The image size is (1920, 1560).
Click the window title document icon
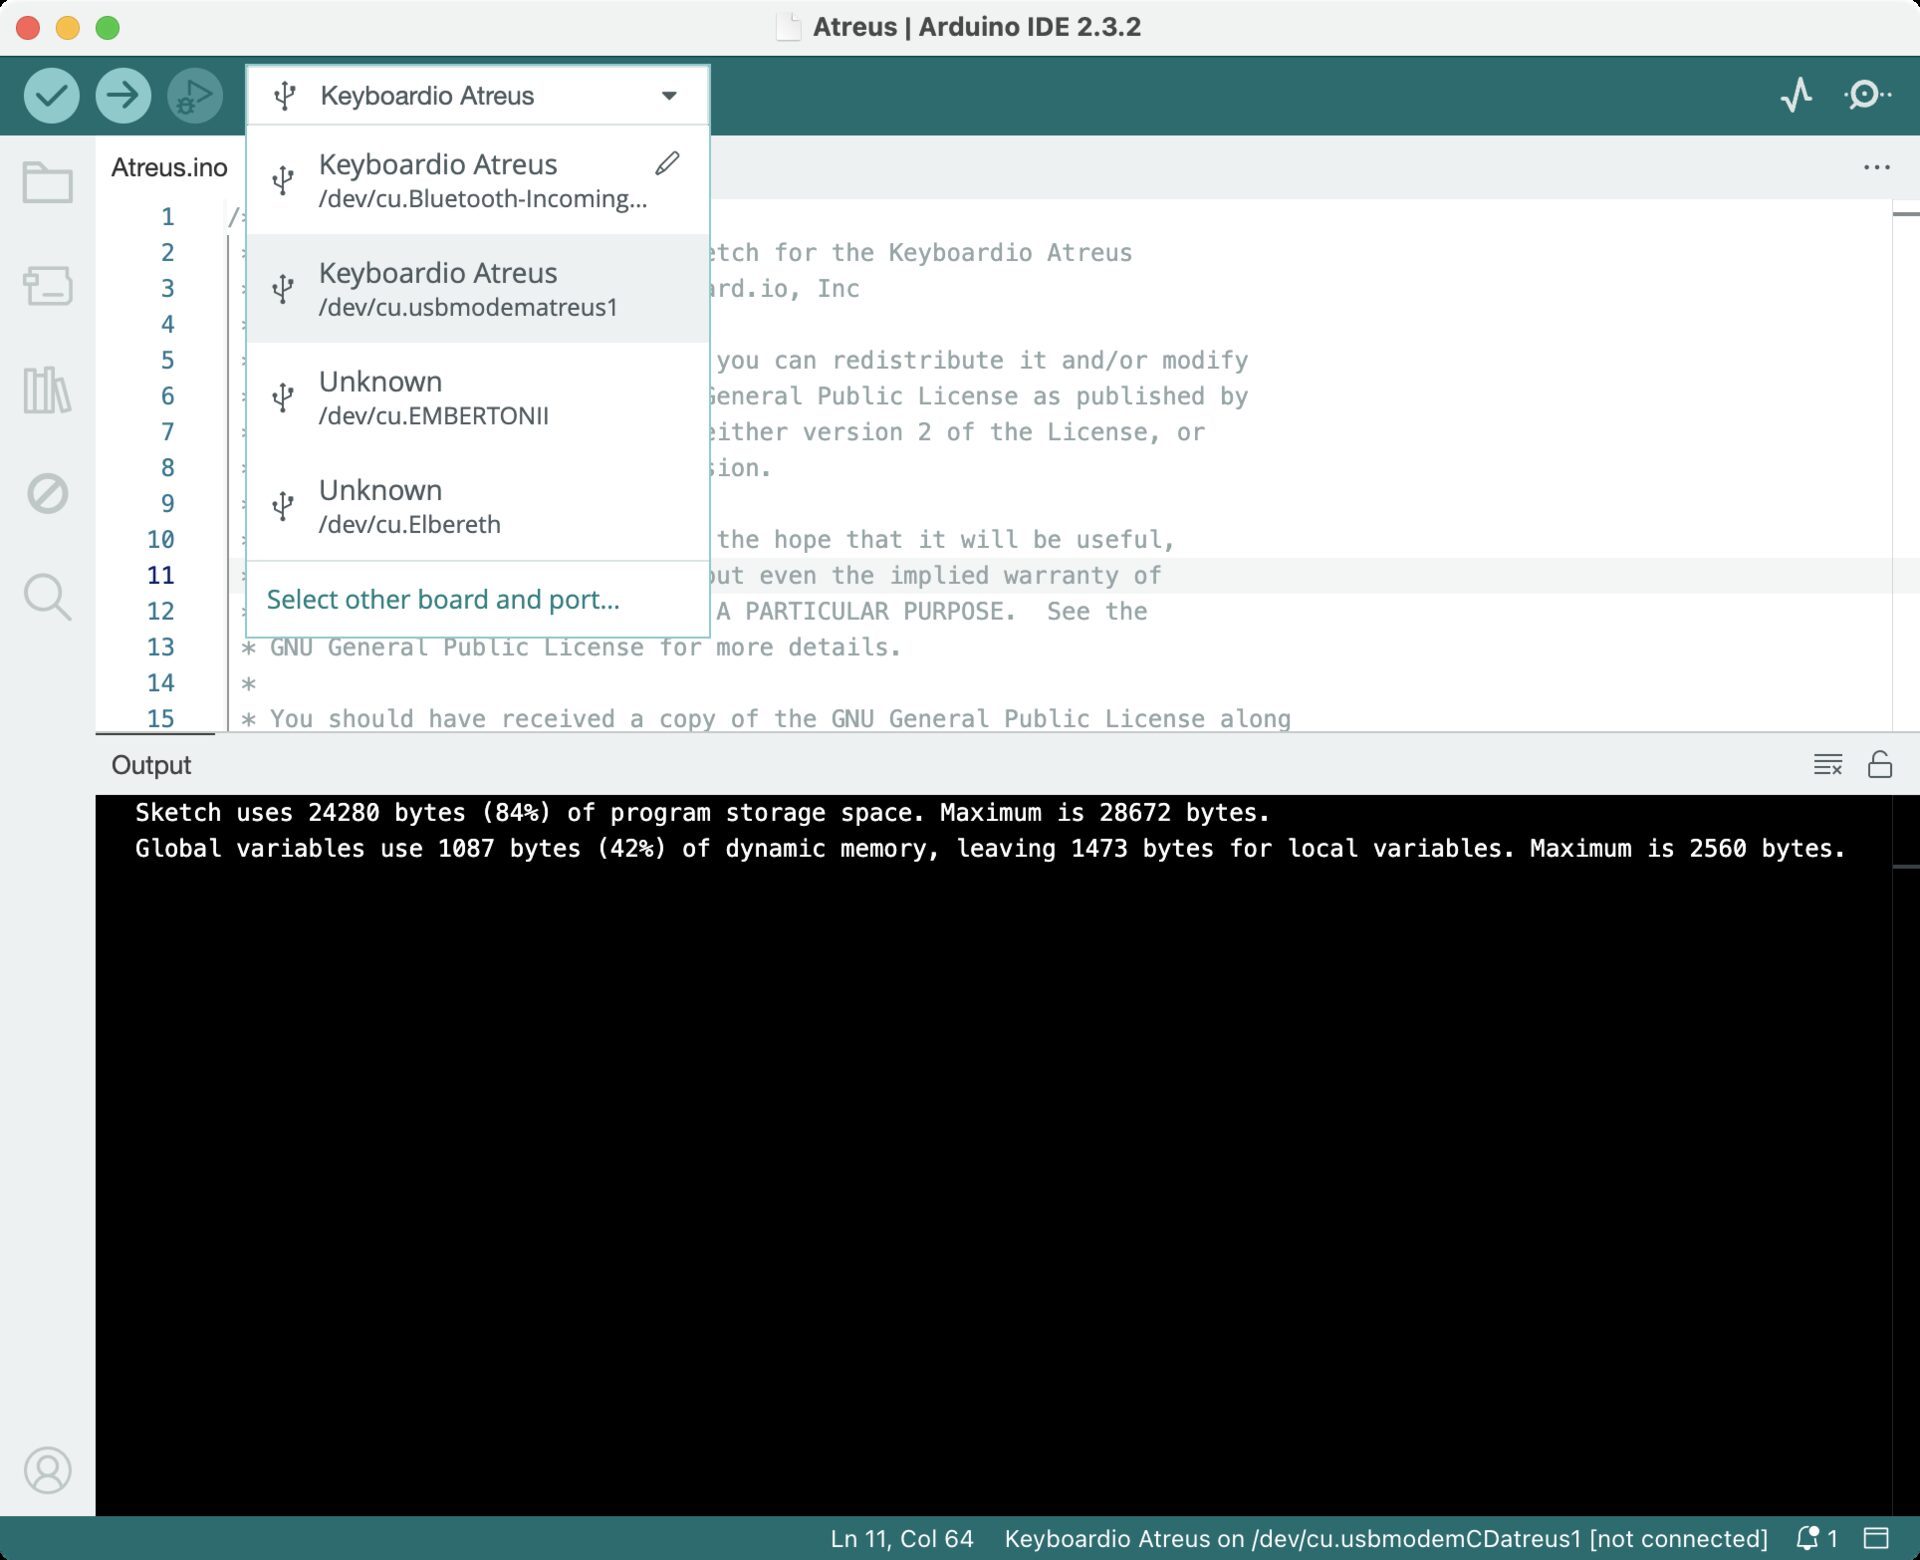[x=789, y=27]
